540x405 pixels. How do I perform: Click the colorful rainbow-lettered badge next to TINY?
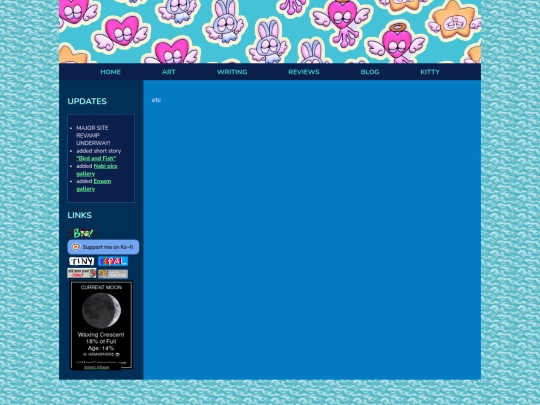pos(113,261)
